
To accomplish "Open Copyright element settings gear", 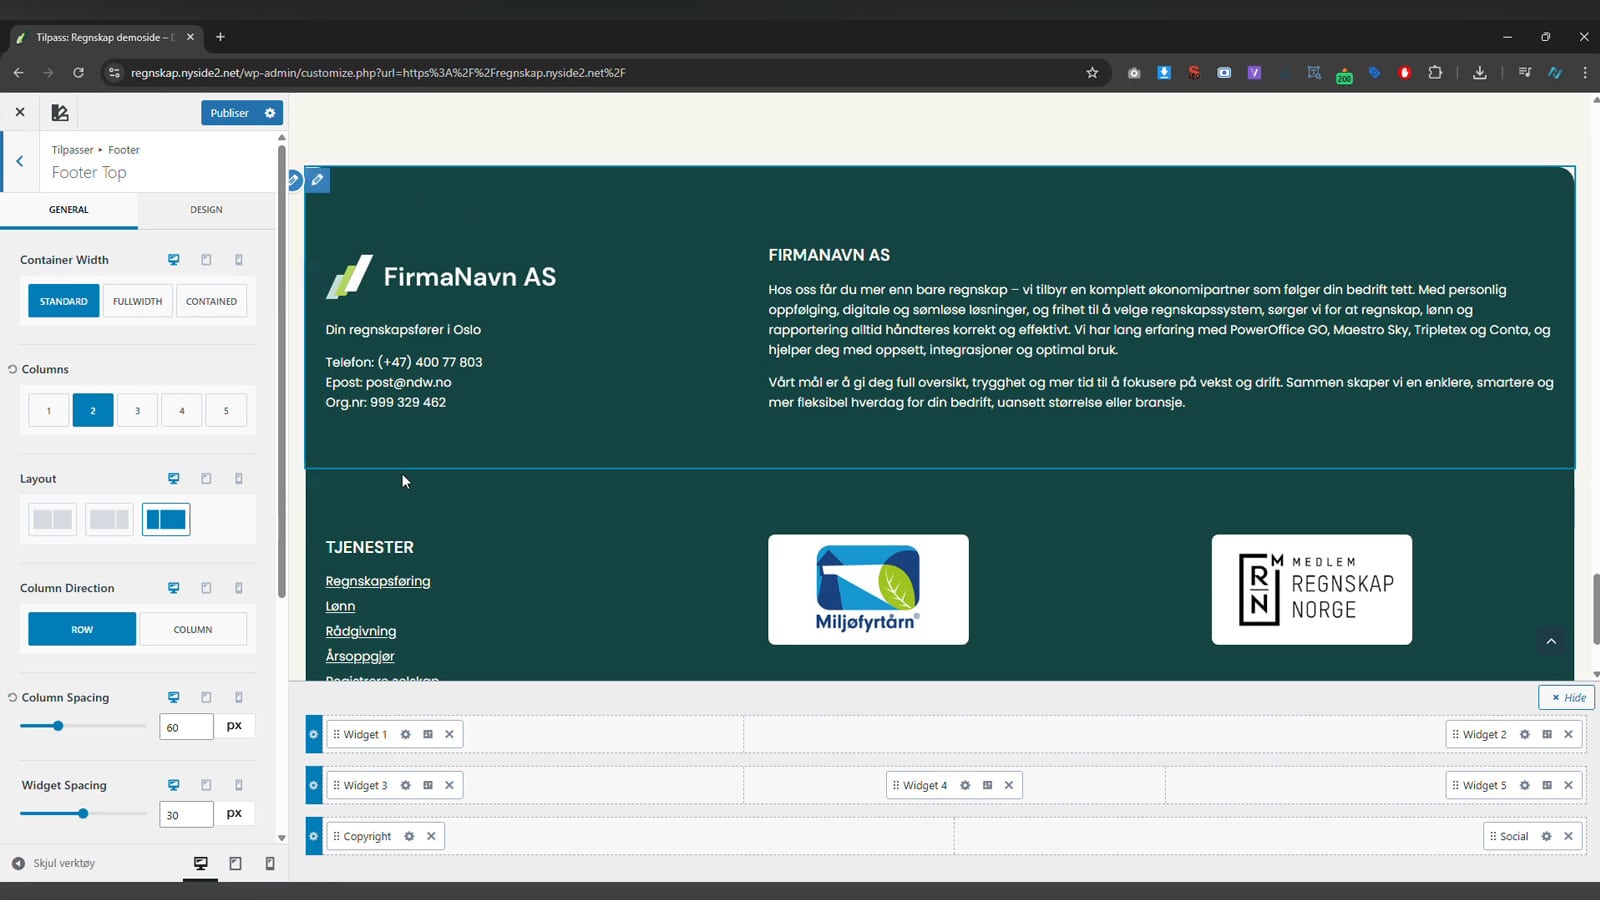I will [409, 836].
